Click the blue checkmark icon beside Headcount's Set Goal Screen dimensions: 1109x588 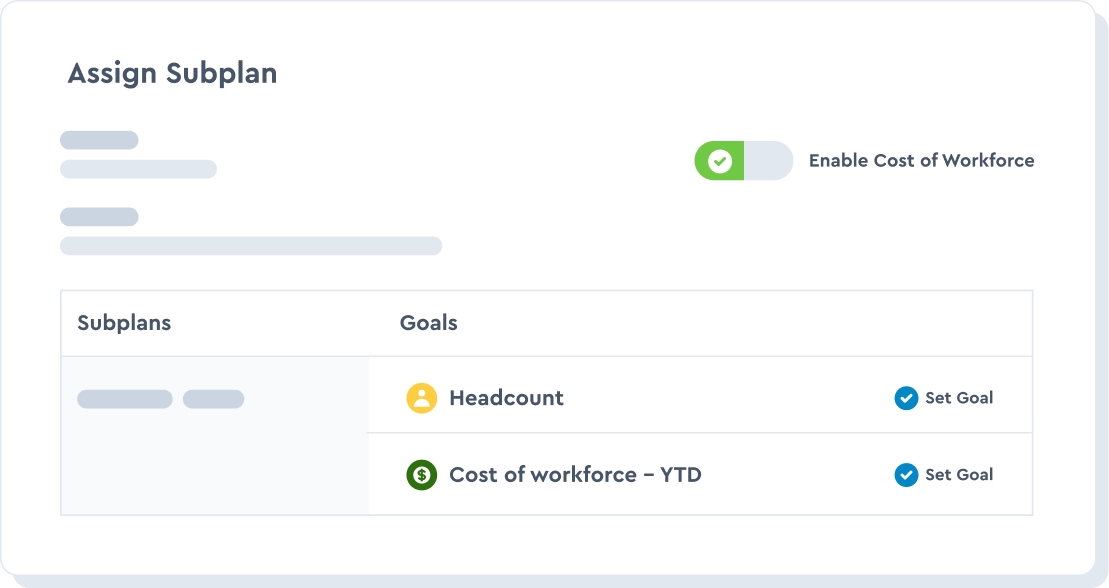coord(906,398)
